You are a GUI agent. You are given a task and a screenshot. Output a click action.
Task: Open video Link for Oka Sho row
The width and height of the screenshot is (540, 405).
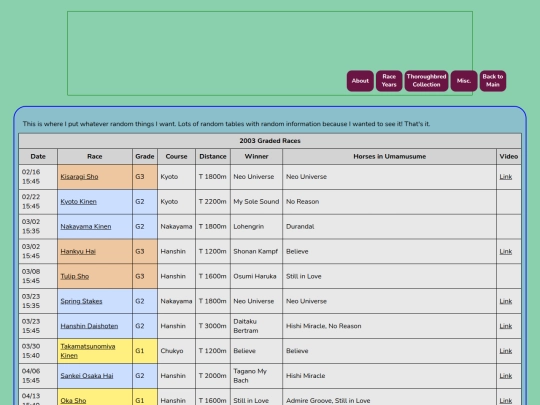(506, 401)
